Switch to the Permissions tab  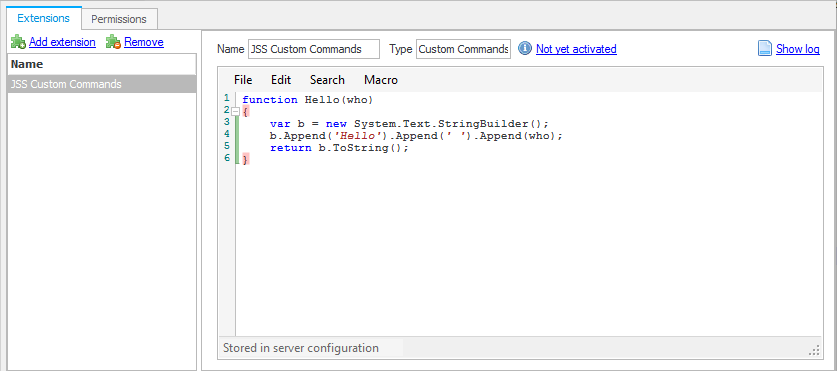click(x=119, y=19)
